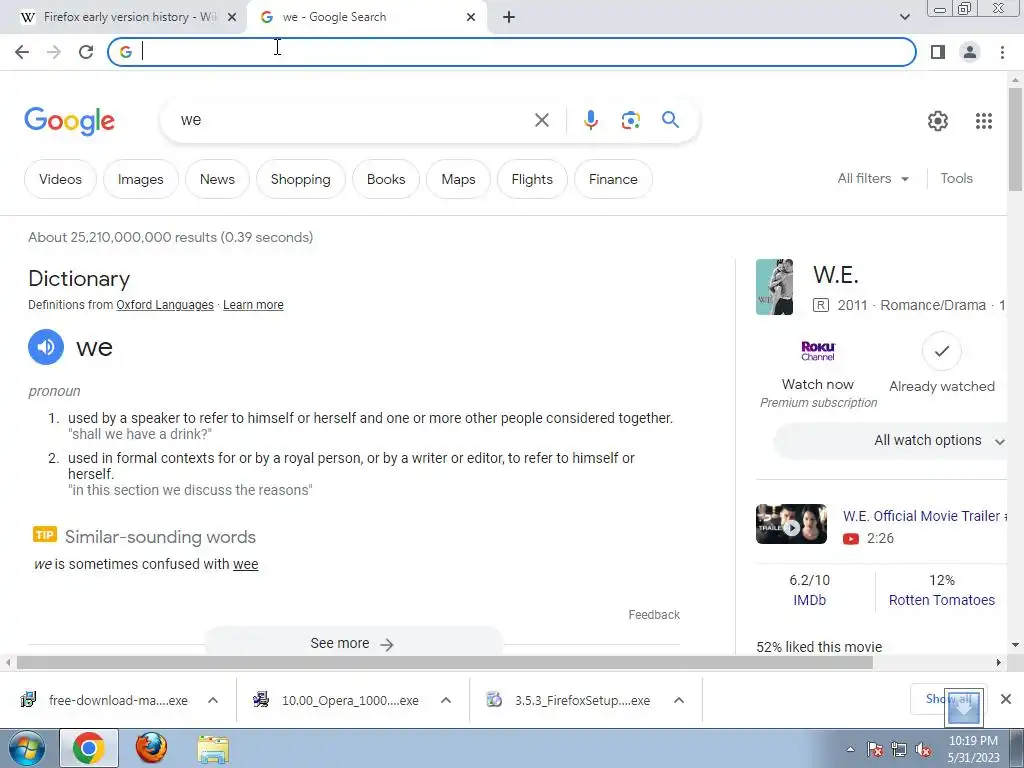
Task: Open the Chrome profile avatar
Action: click(x=970, y=52)
